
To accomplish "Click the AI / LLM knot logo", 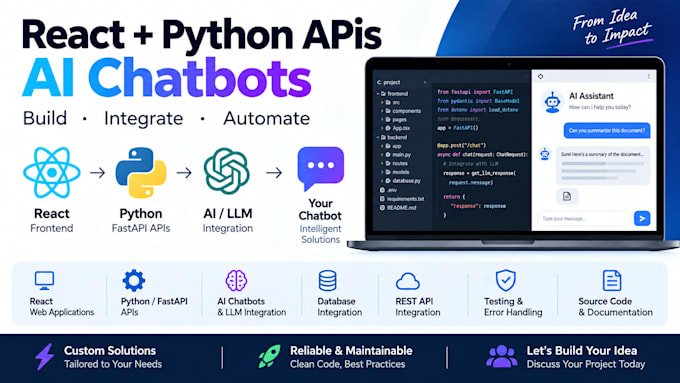I will [226, 171].
